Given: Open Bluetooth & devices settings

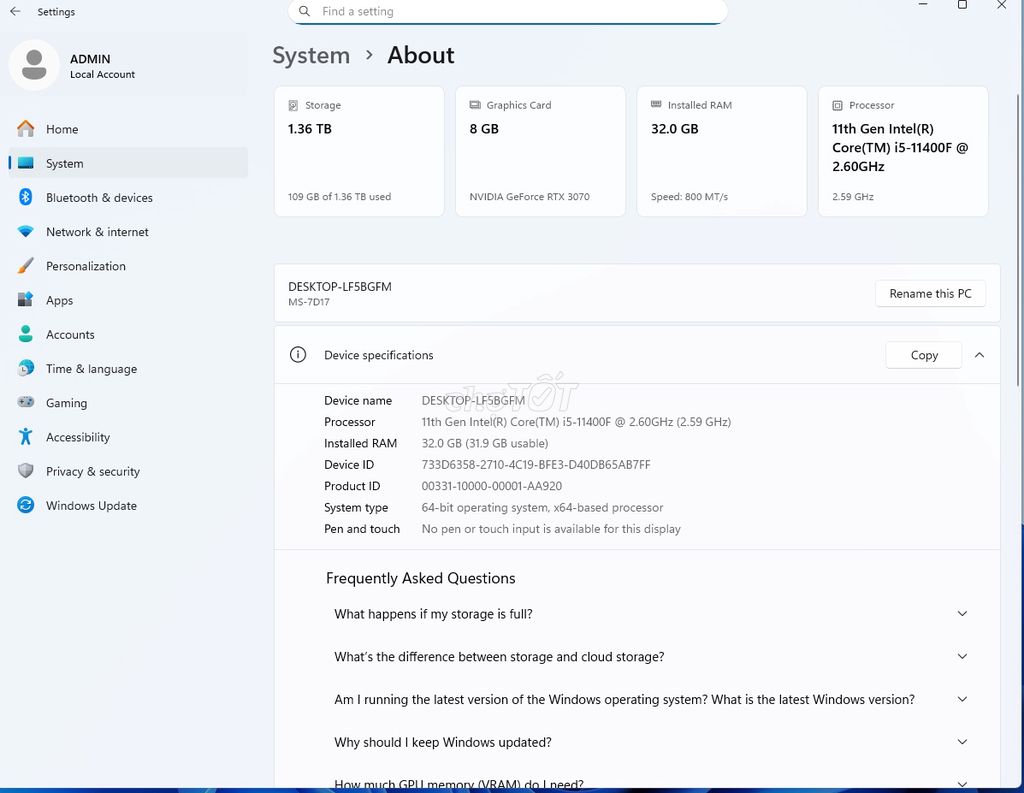Looking at the screenshot, I should [x=99, y=198].
